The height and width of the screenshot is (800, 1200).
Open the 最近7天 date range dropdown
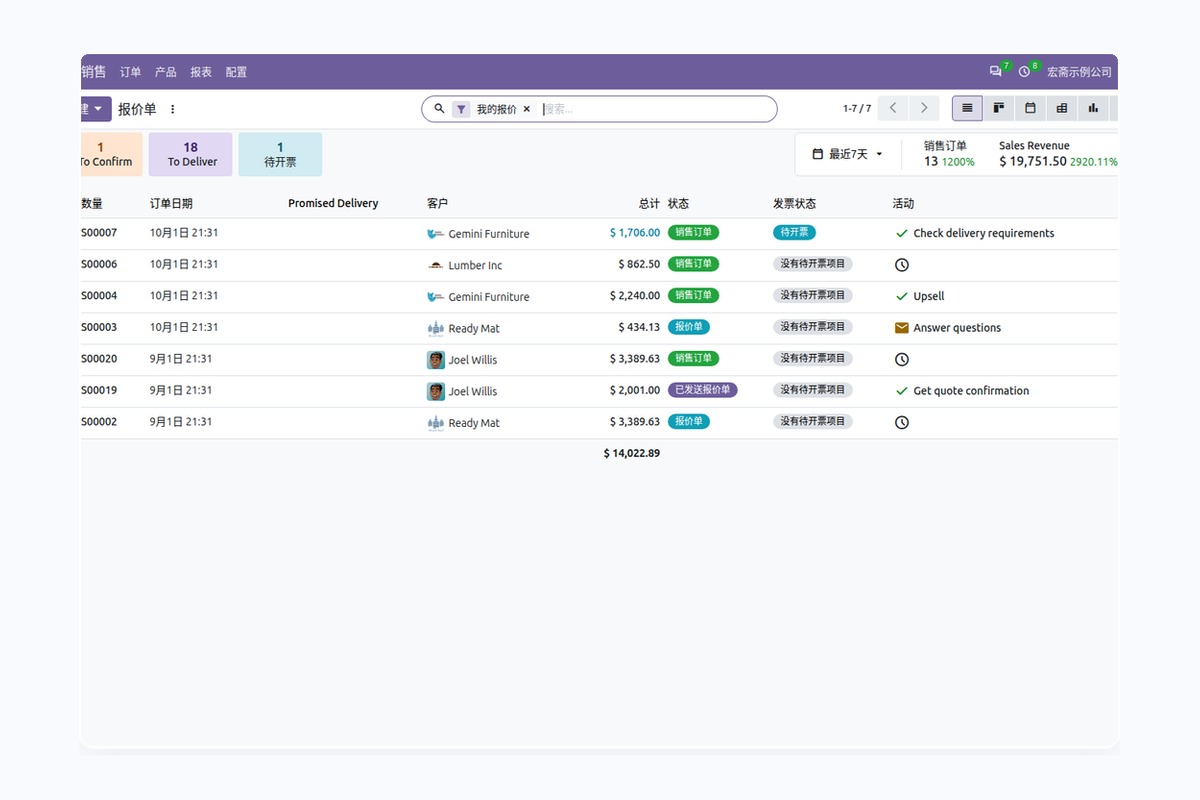848,154
